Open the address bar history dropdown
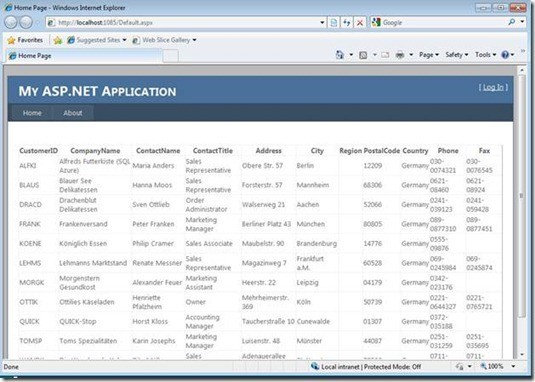 pyautogui.click(x=322, y=23)
